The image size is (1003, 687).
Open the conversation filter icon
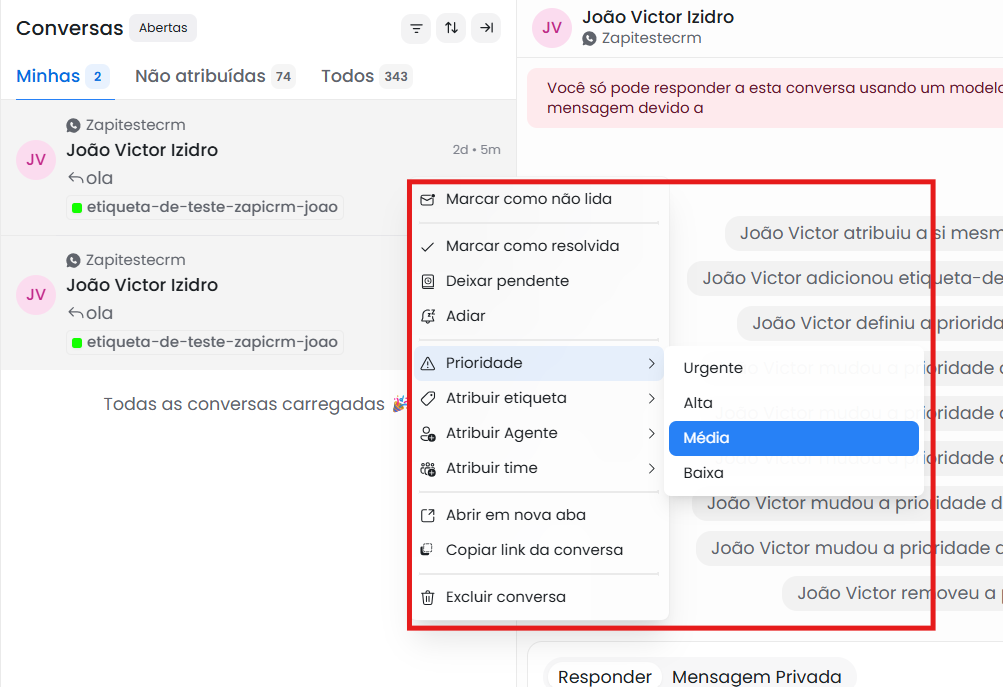[416, 28]
